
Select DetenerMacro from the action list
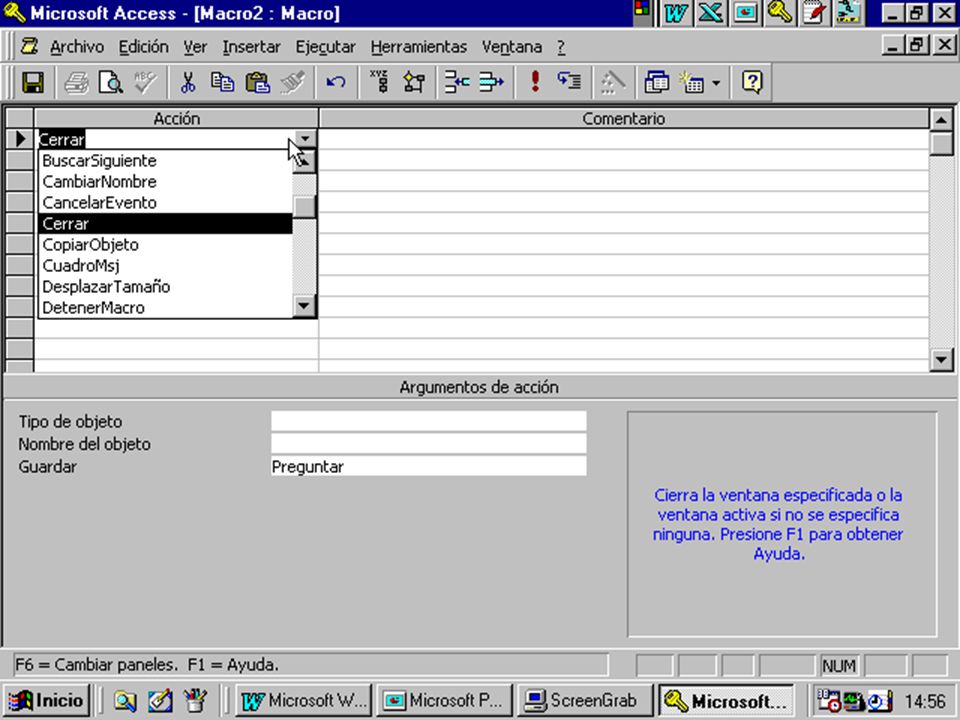point(165,307)
